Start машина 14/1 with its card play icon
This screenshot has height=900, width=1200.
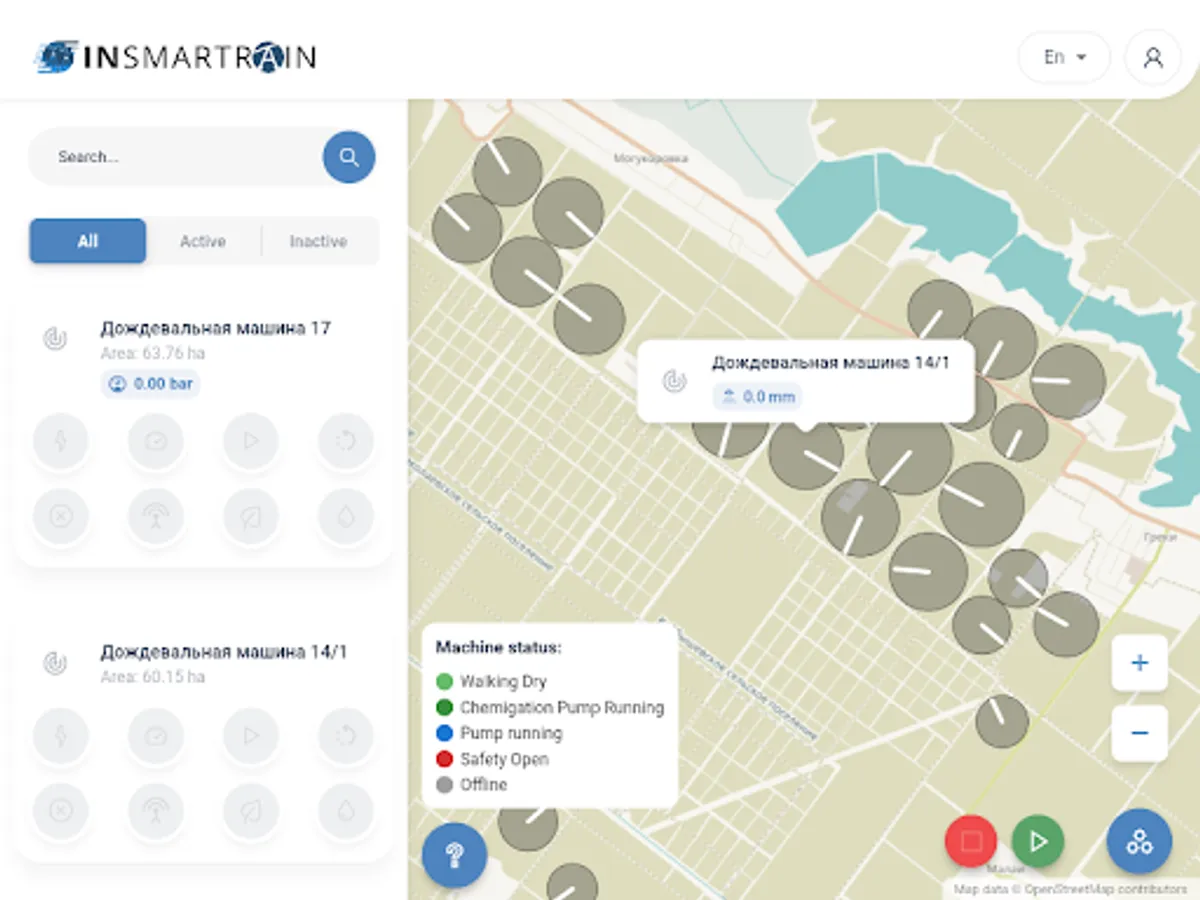(x=251, y=736)
